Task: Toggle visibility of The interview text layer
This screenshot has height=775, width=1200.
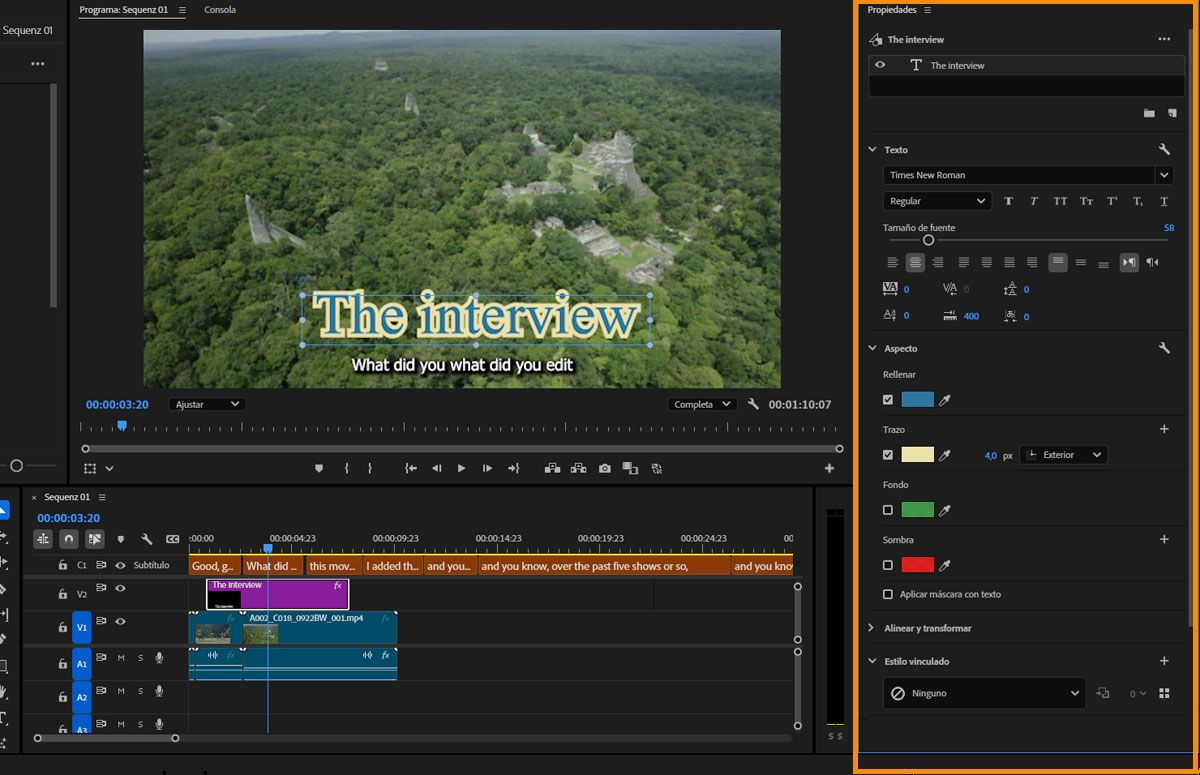Action: pos(880,65)
